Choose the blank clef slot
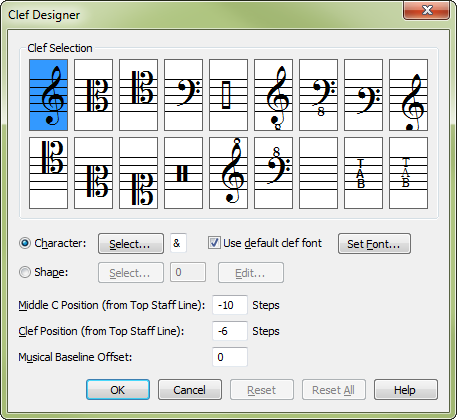Screen dimensions: 457x420 pos(318,173)
